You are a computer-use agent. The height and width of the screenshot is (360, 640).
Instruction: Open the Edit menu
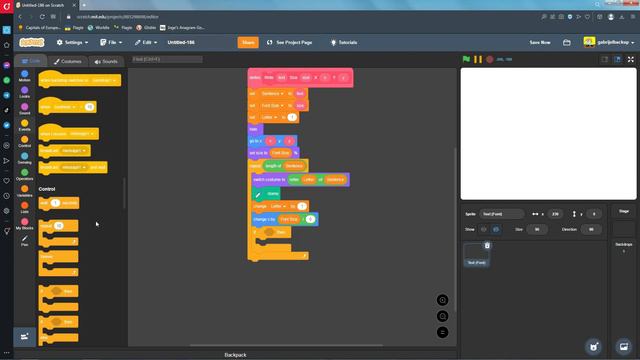coord(146,42)
